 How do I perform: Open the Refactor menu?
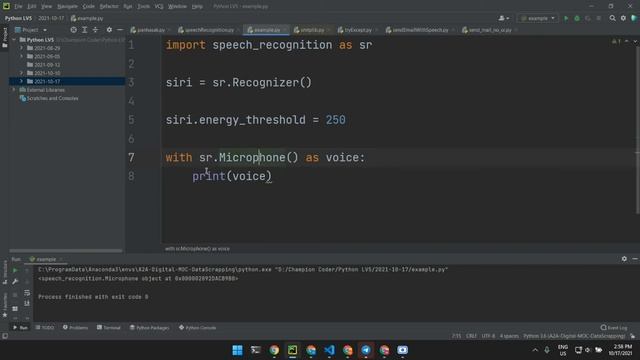[x=109, y=7]
